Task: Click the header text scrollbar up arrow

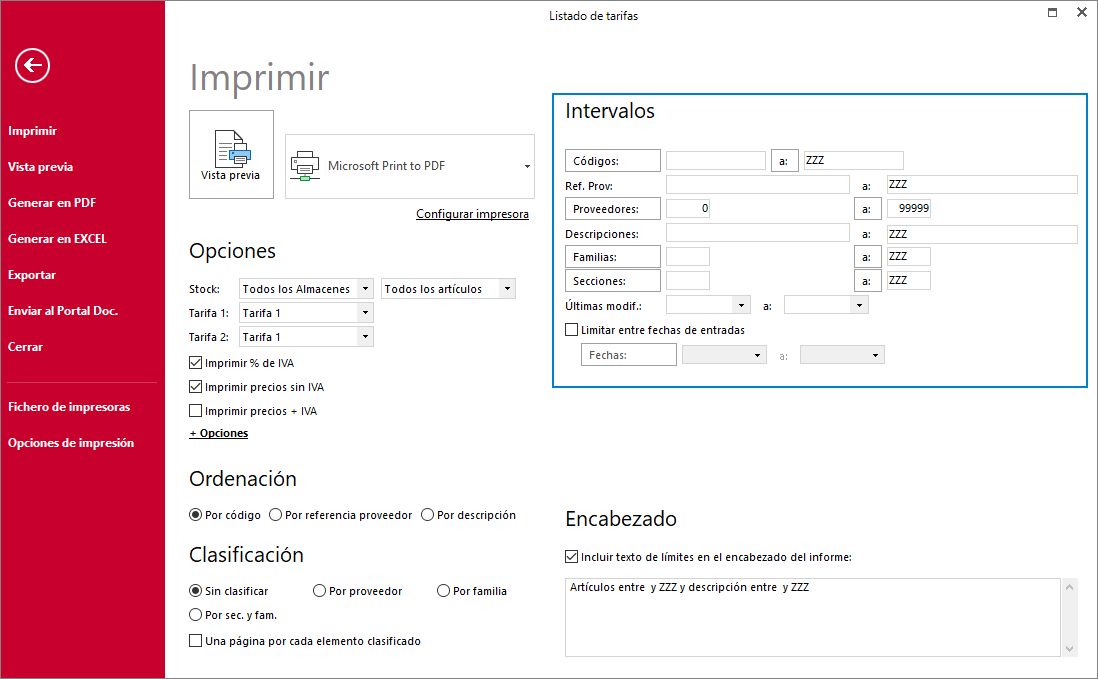Action: (1069, 587)
